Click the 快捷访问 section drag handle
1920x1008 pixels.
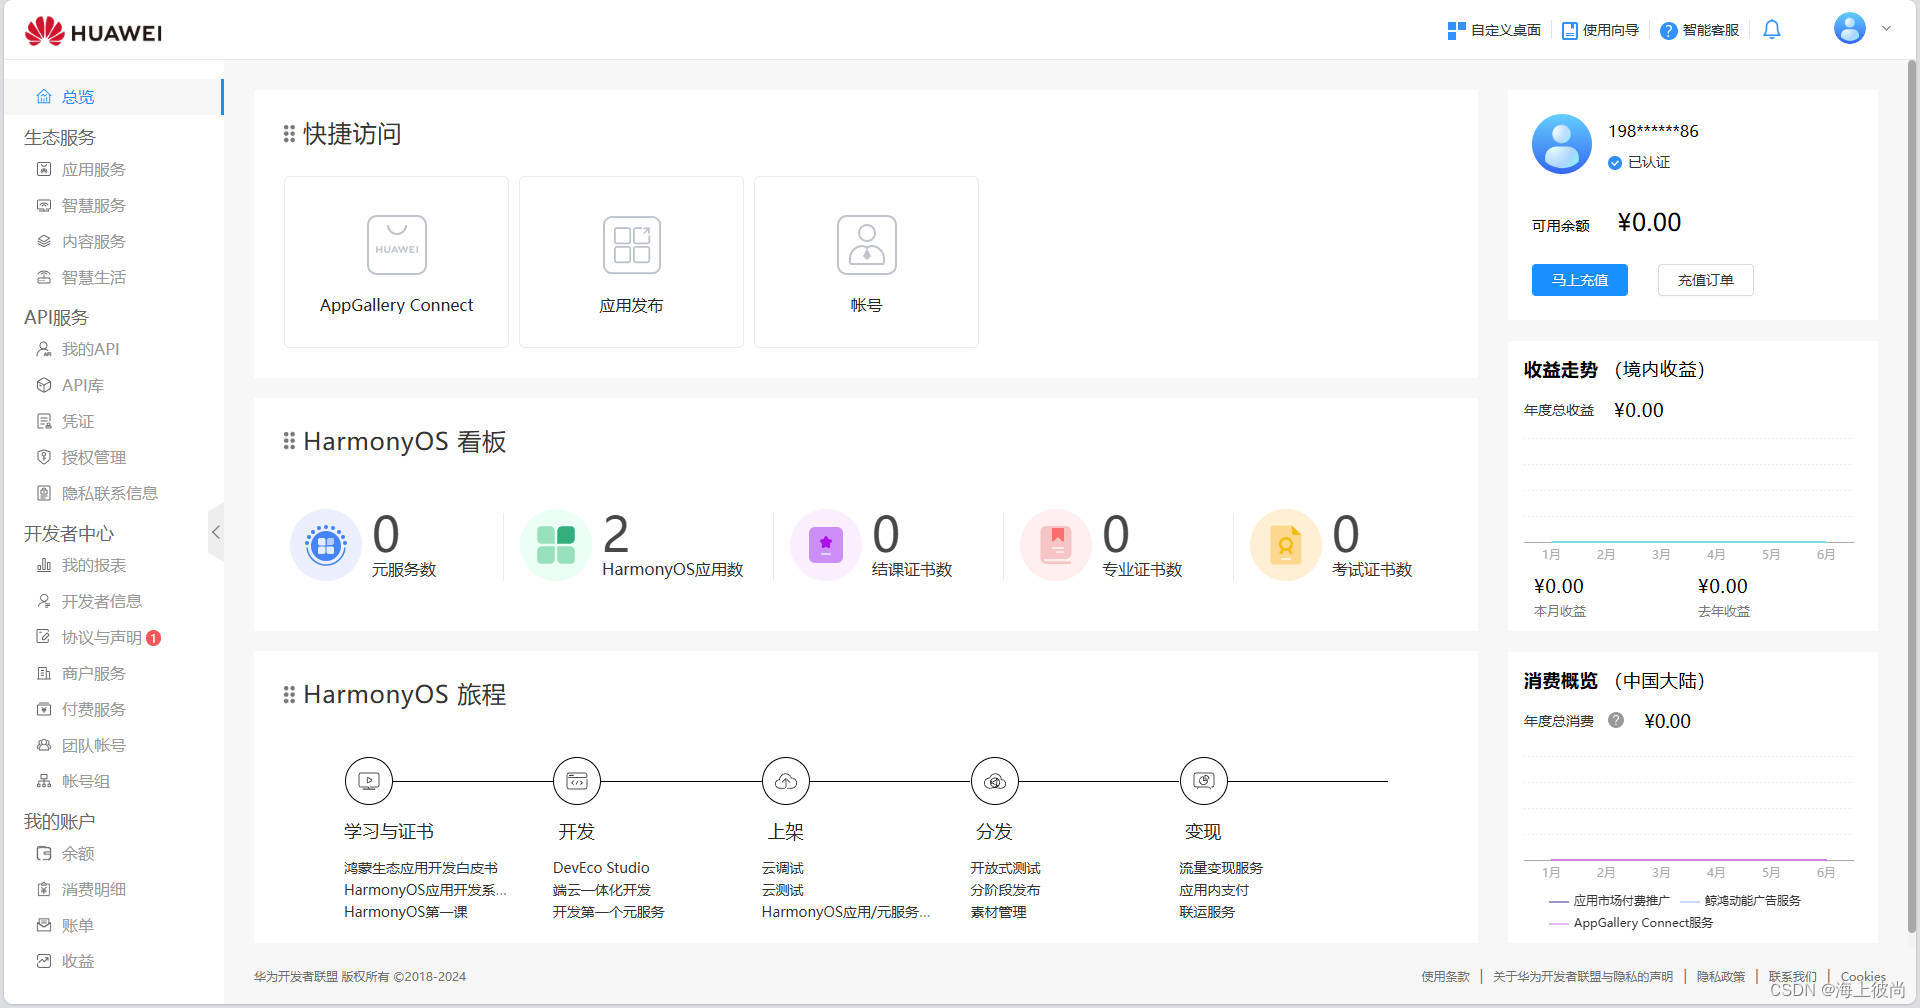click(x=289, y=134)
